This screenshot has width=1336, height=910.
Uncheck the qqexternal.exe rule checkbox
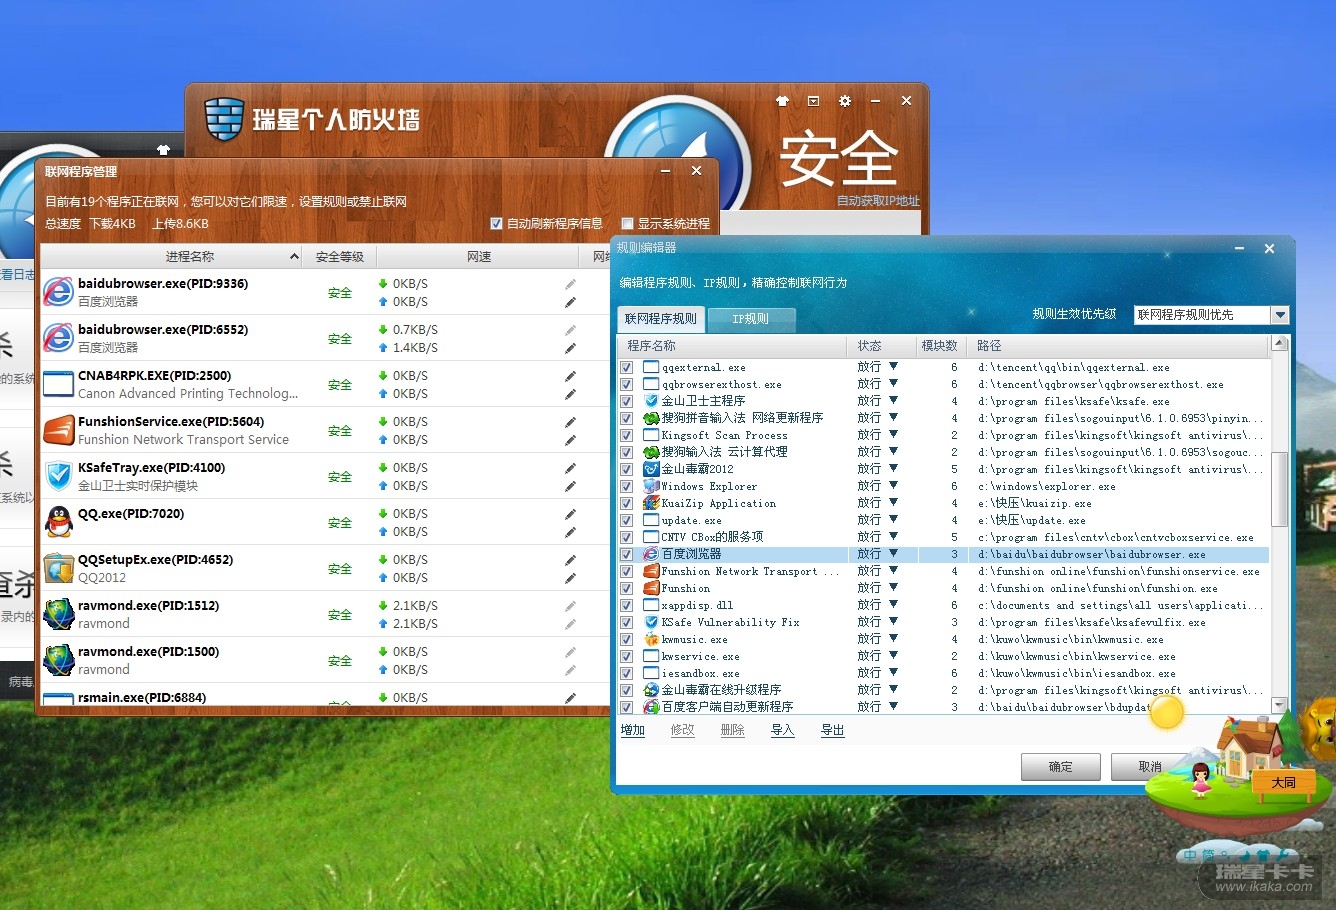coord(626,367)
